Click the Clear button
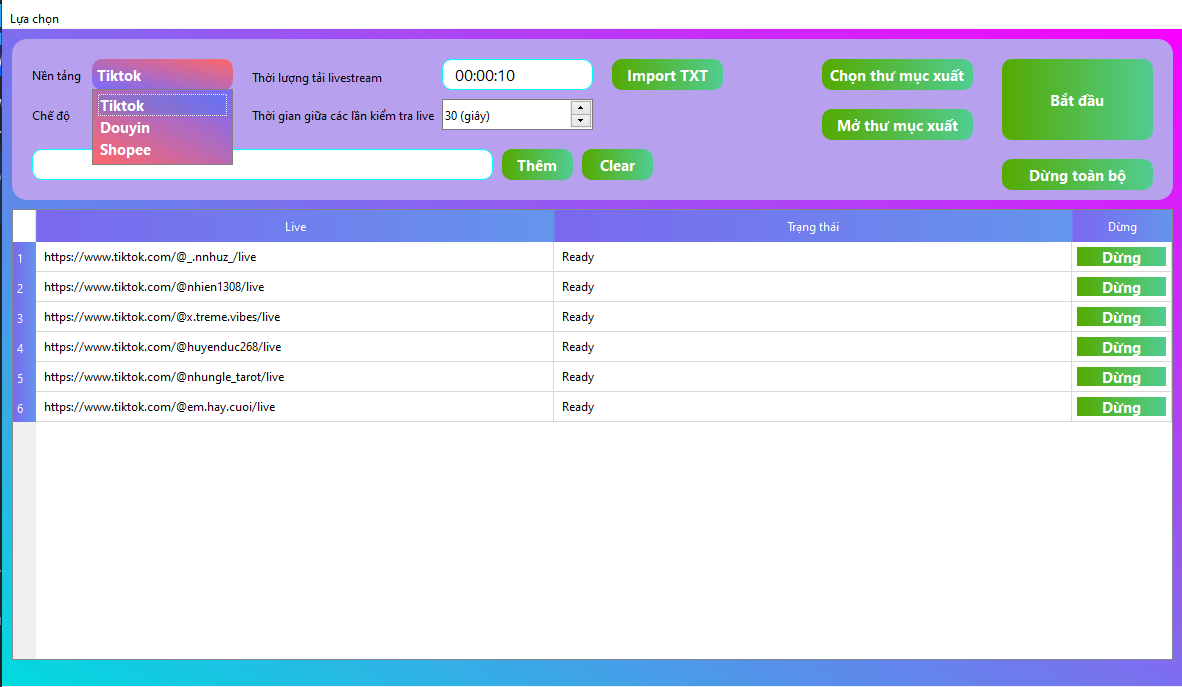 point(617,165)
